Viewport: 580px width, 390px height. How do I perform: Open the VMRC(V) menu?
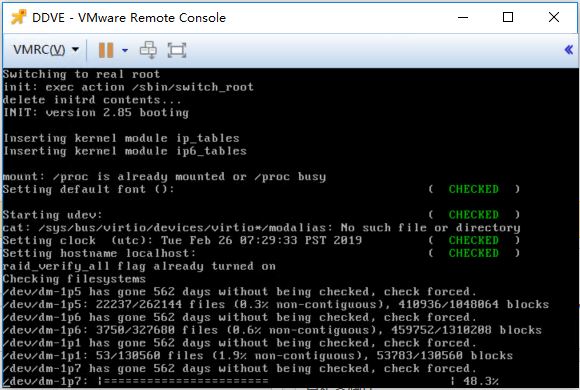click(46, 50)
